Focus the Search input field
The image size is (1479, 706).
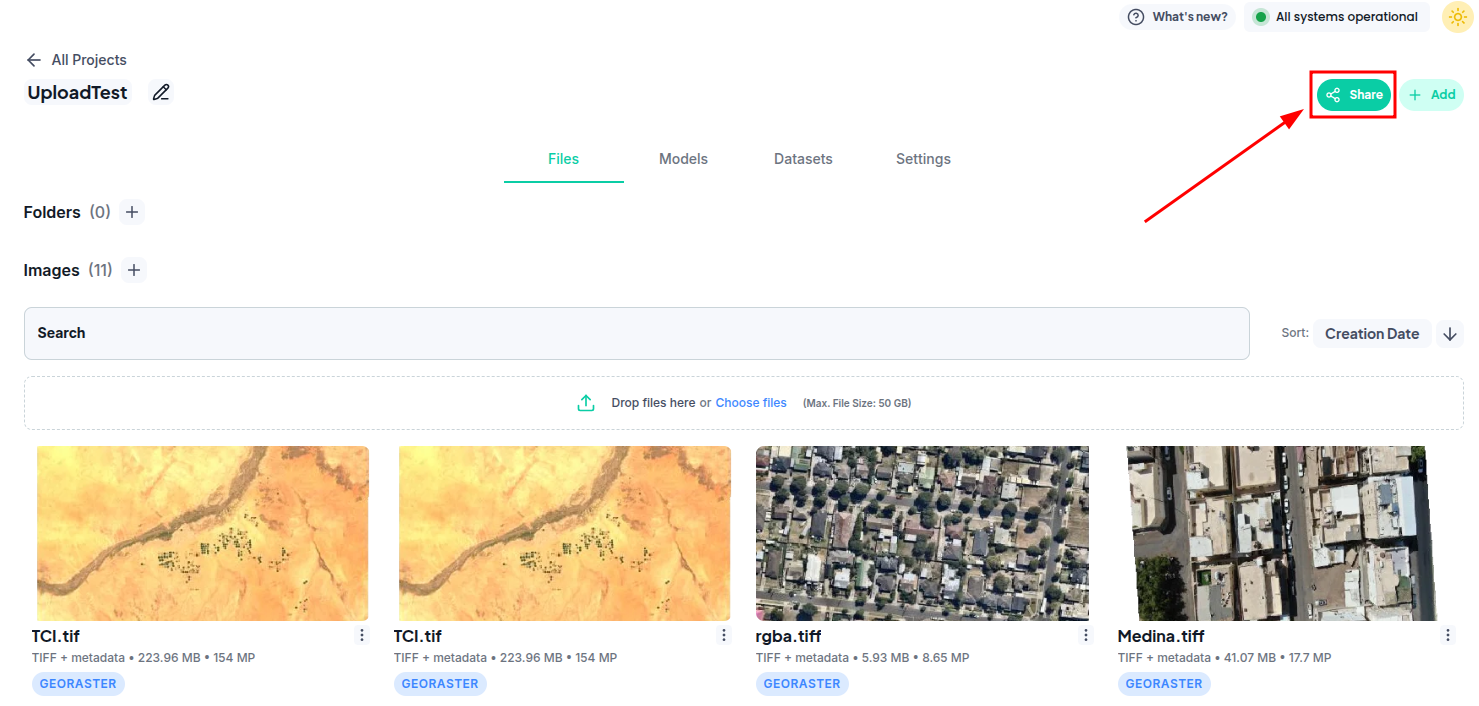pos(637,333)
